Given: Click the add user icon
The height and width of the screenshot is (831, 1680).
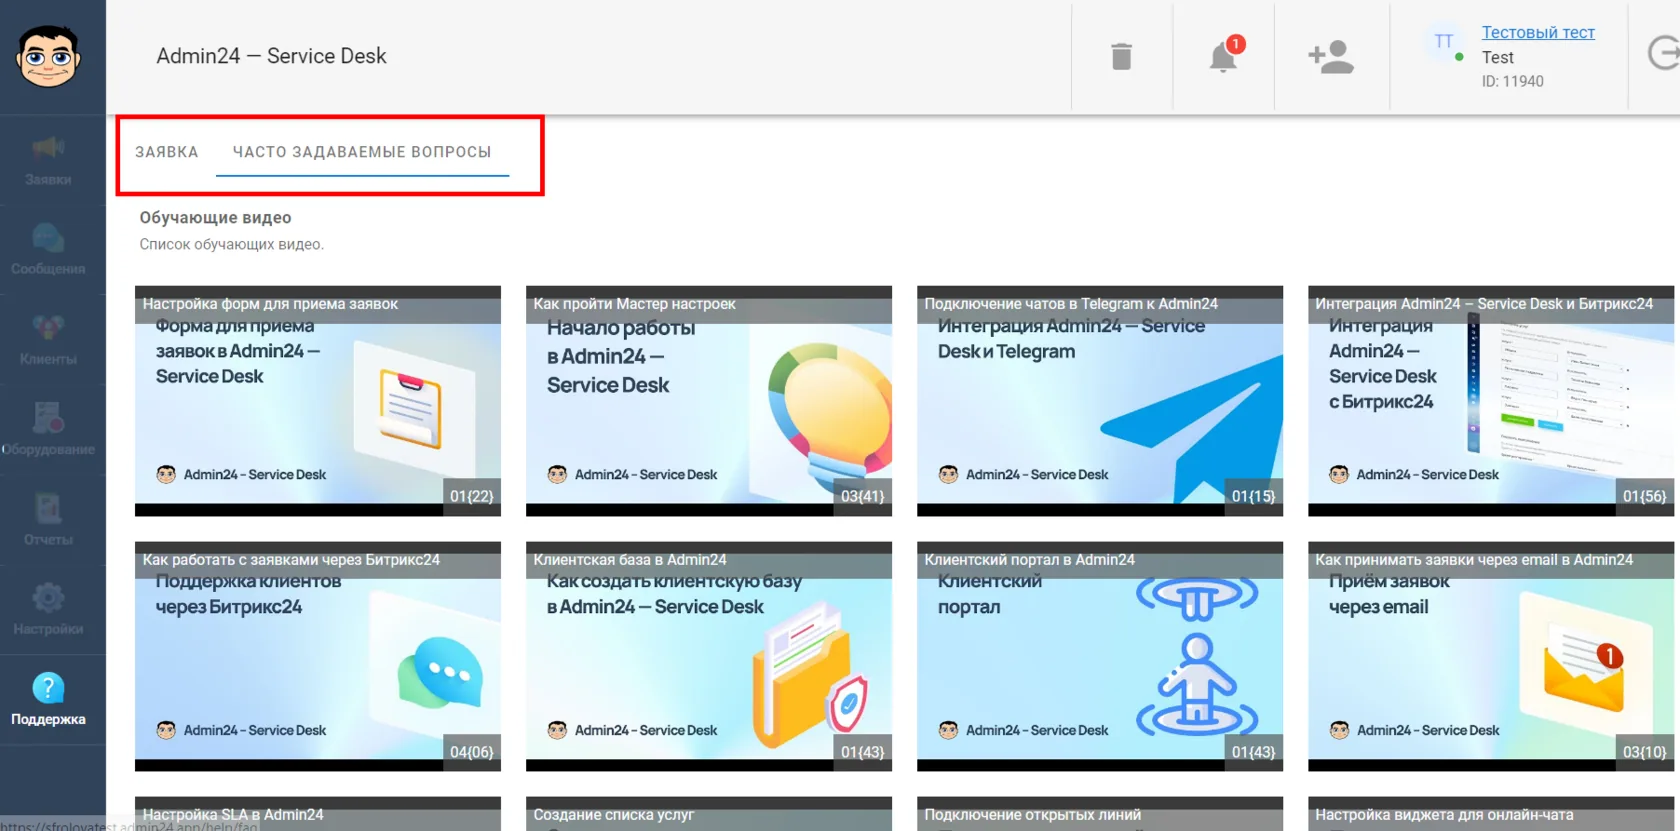Looking at the screenshot, I should pyautogui.click(x=1331, y=57).
